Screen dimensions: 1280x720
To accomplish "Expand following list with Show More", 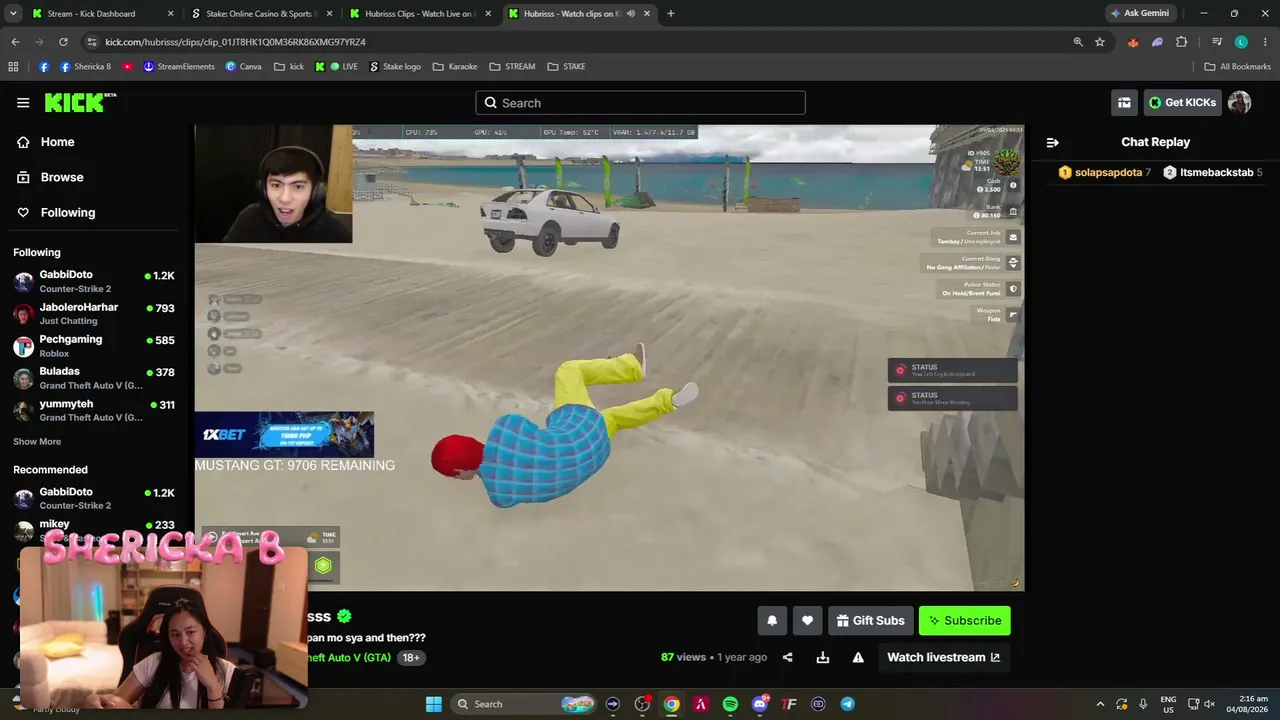I will 37,441.
